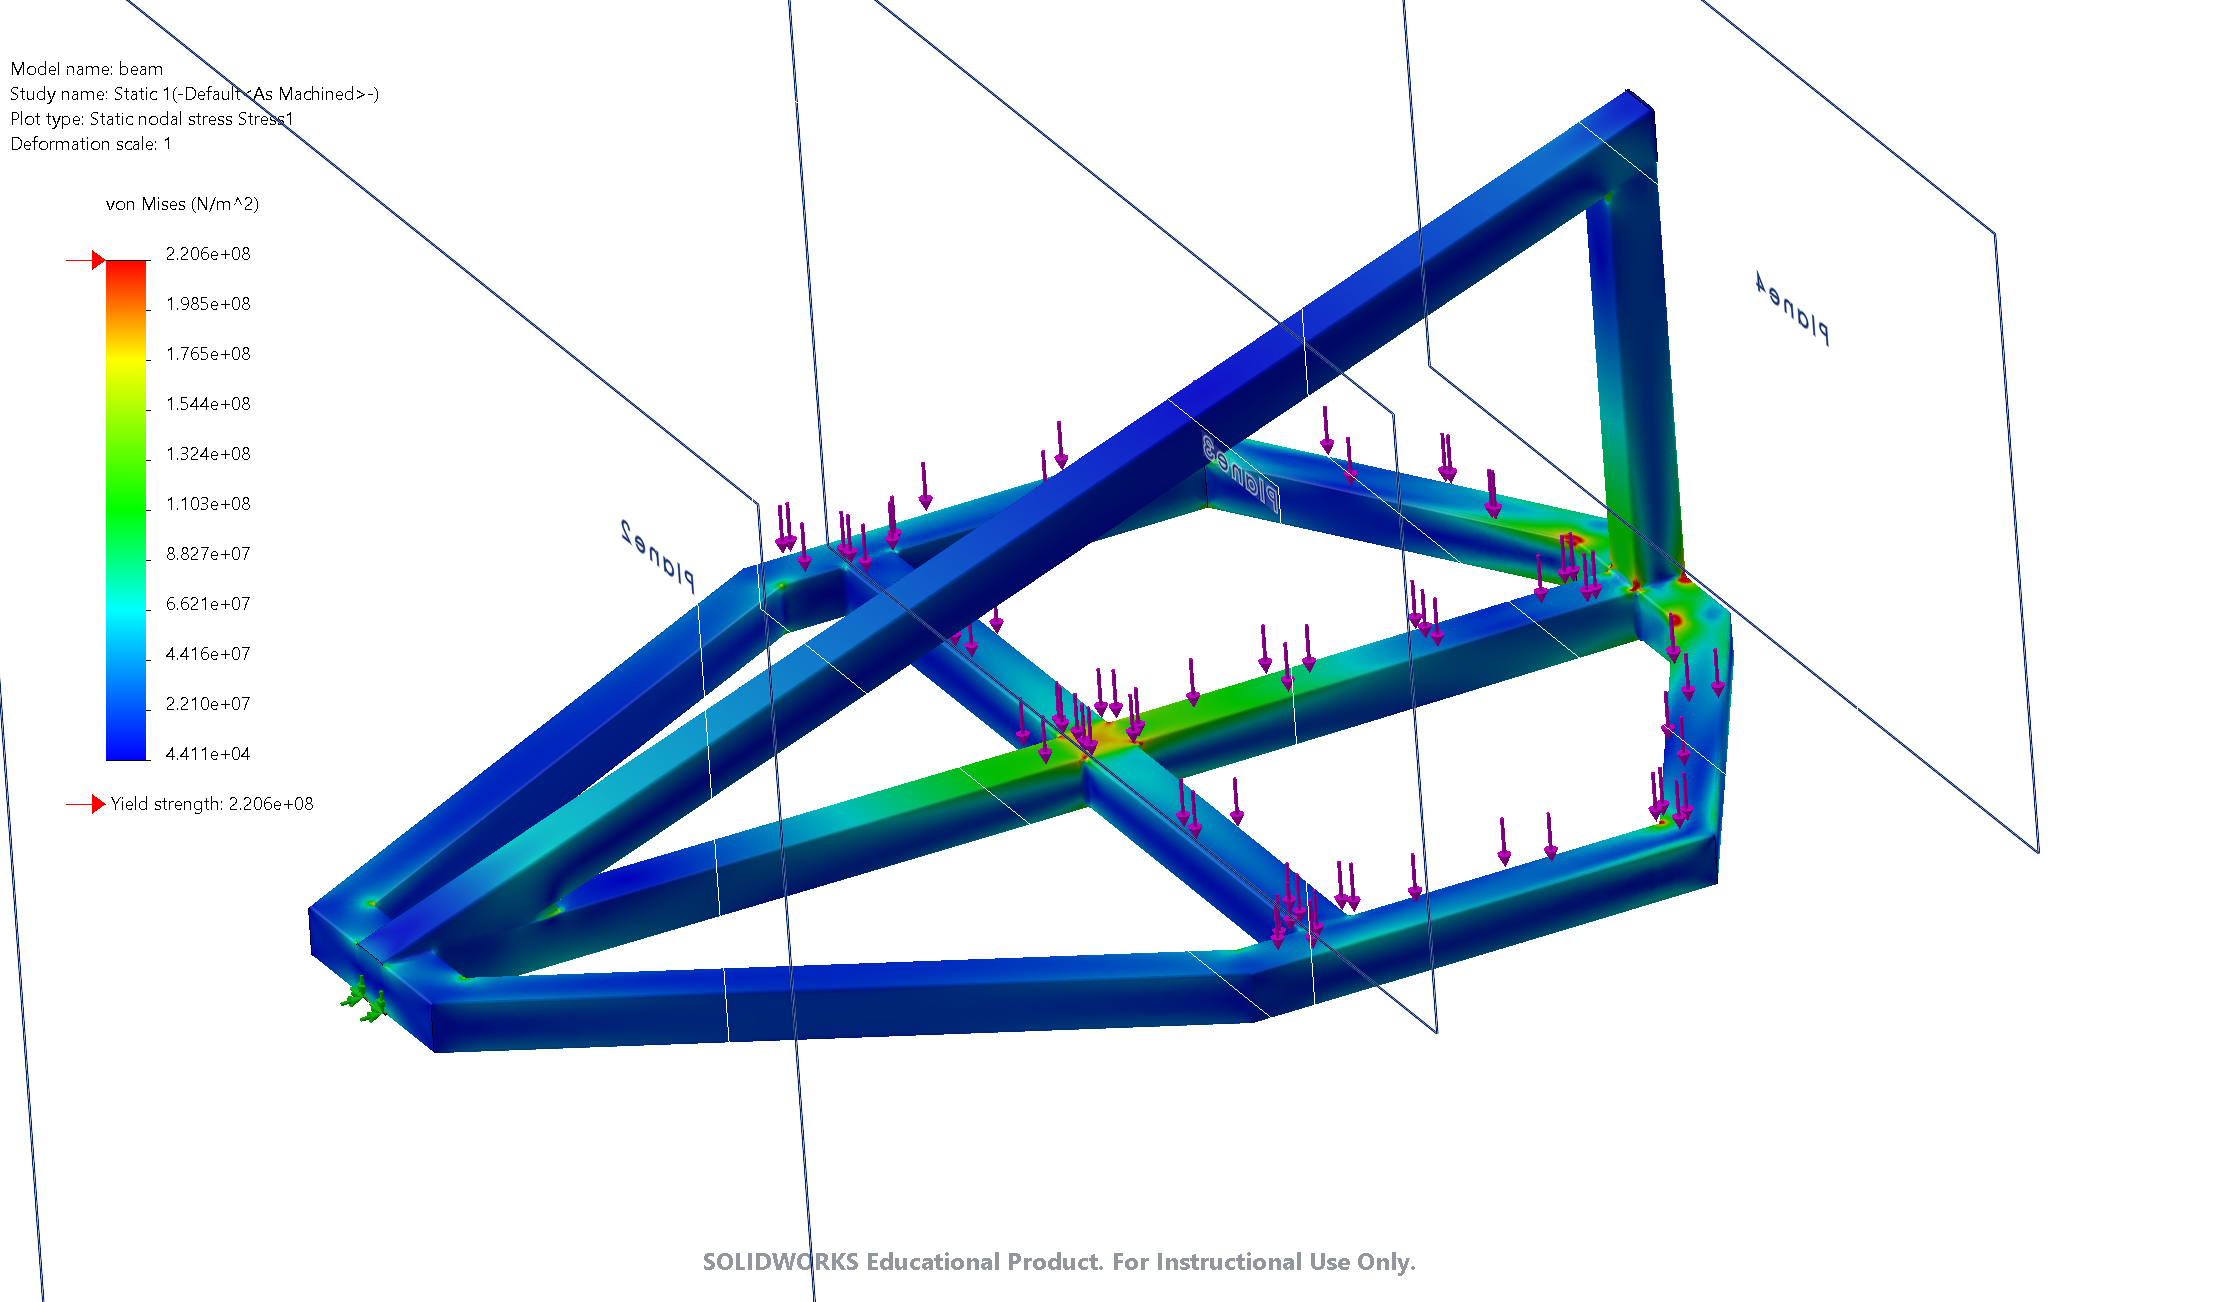Click maximum legend value 2.206e+08
Screen dimensions: 2233x1302
point(208,254)
